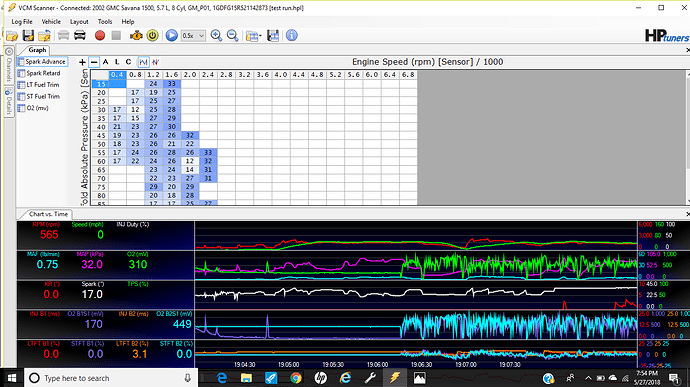The height and width of the screenshot is (387, 690).
Task: Open the 0.5x playback speed dropdown
Action: [x=193, y=36]
